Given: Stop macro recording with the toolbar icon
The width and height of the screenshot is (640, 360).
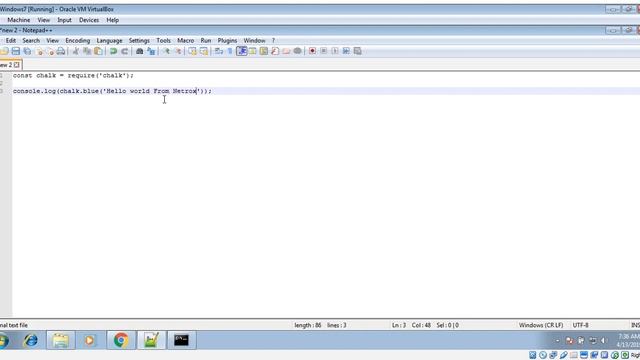Looking at the screenshot, I should tap(324, 51).
